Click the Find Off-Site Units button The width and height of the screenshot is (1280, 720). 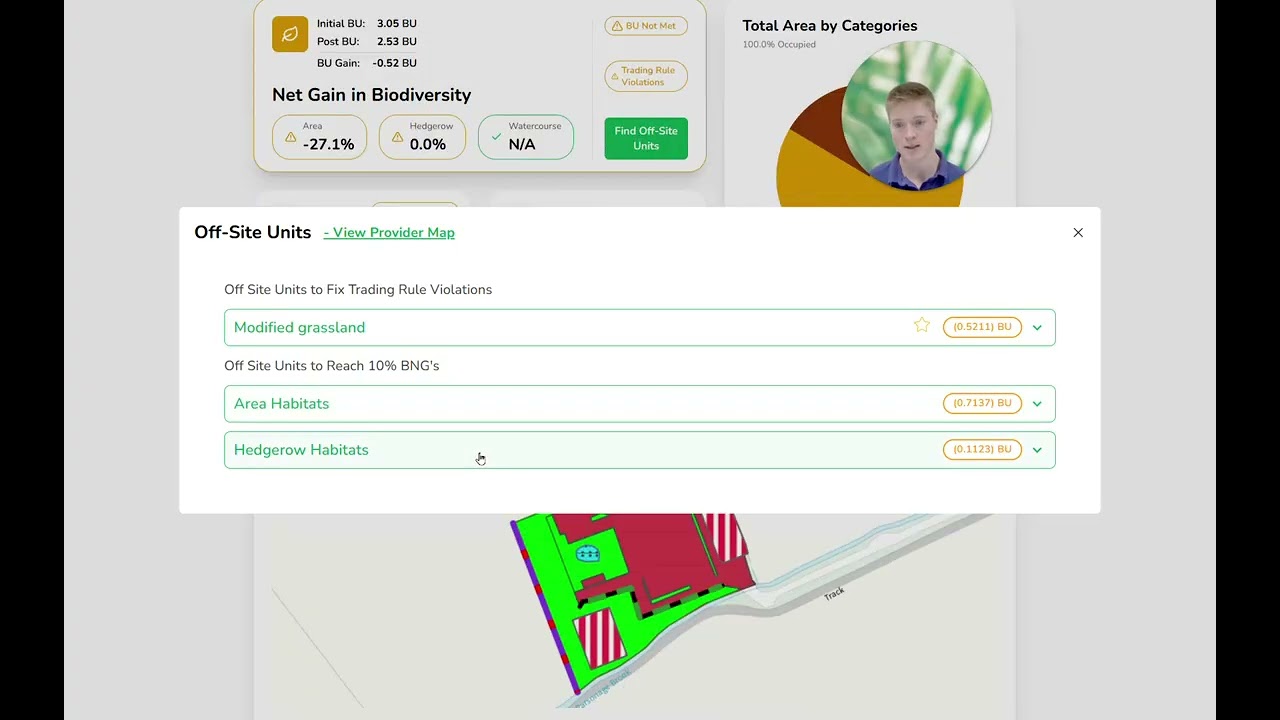(x=646, y=138)
